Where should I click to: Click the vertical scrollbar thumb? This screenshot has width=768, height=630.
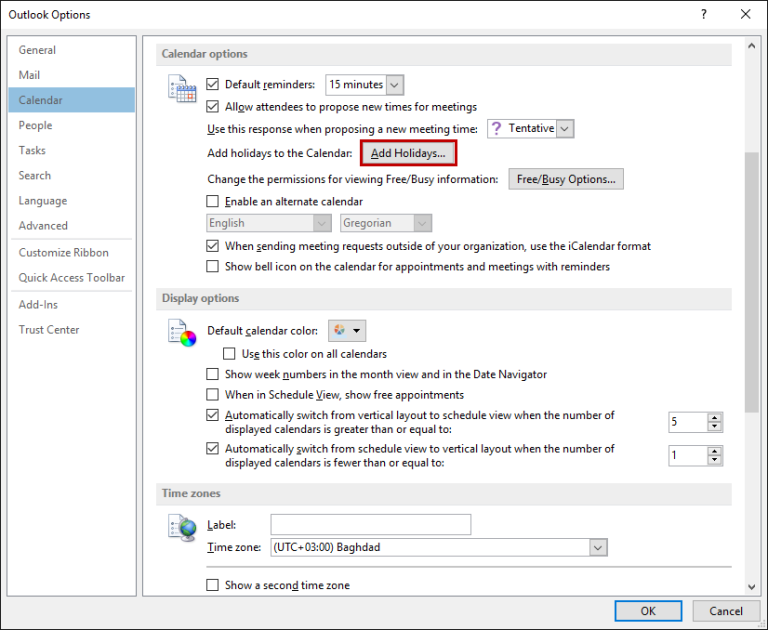coord(751,283)
